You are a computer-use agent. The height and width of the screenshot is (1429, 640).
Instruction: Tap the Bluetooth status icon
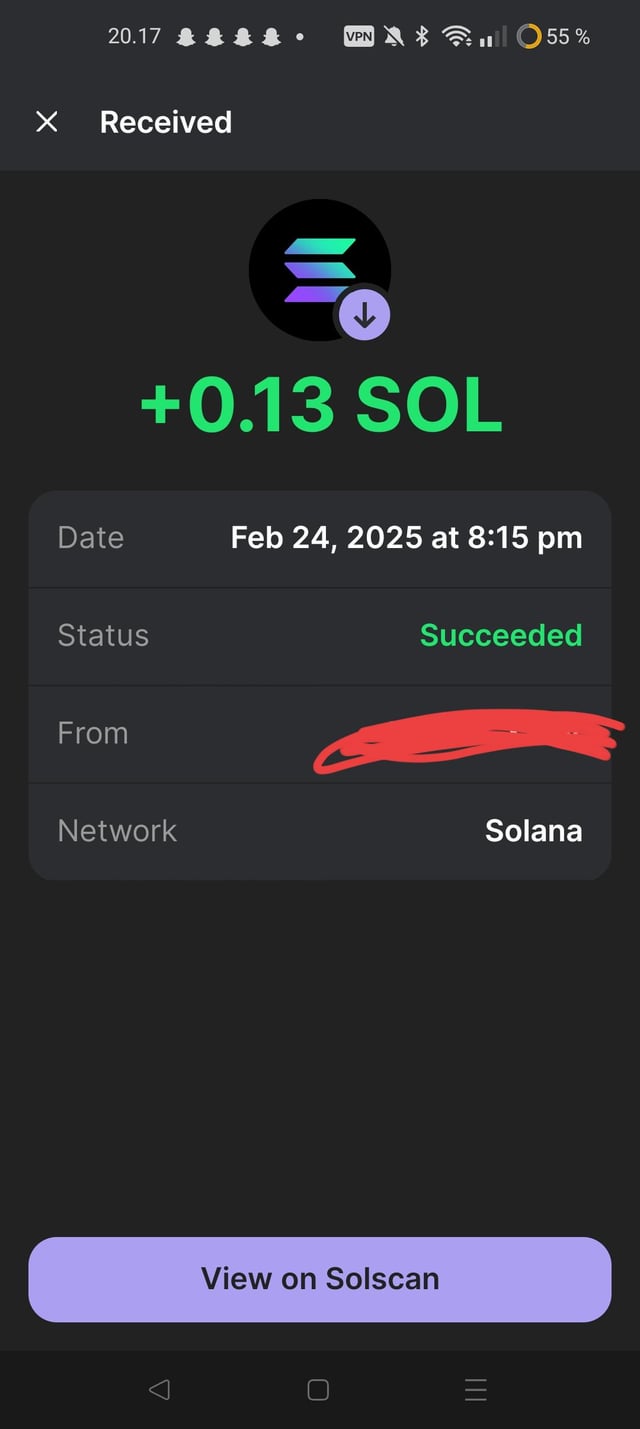[422, 37]
